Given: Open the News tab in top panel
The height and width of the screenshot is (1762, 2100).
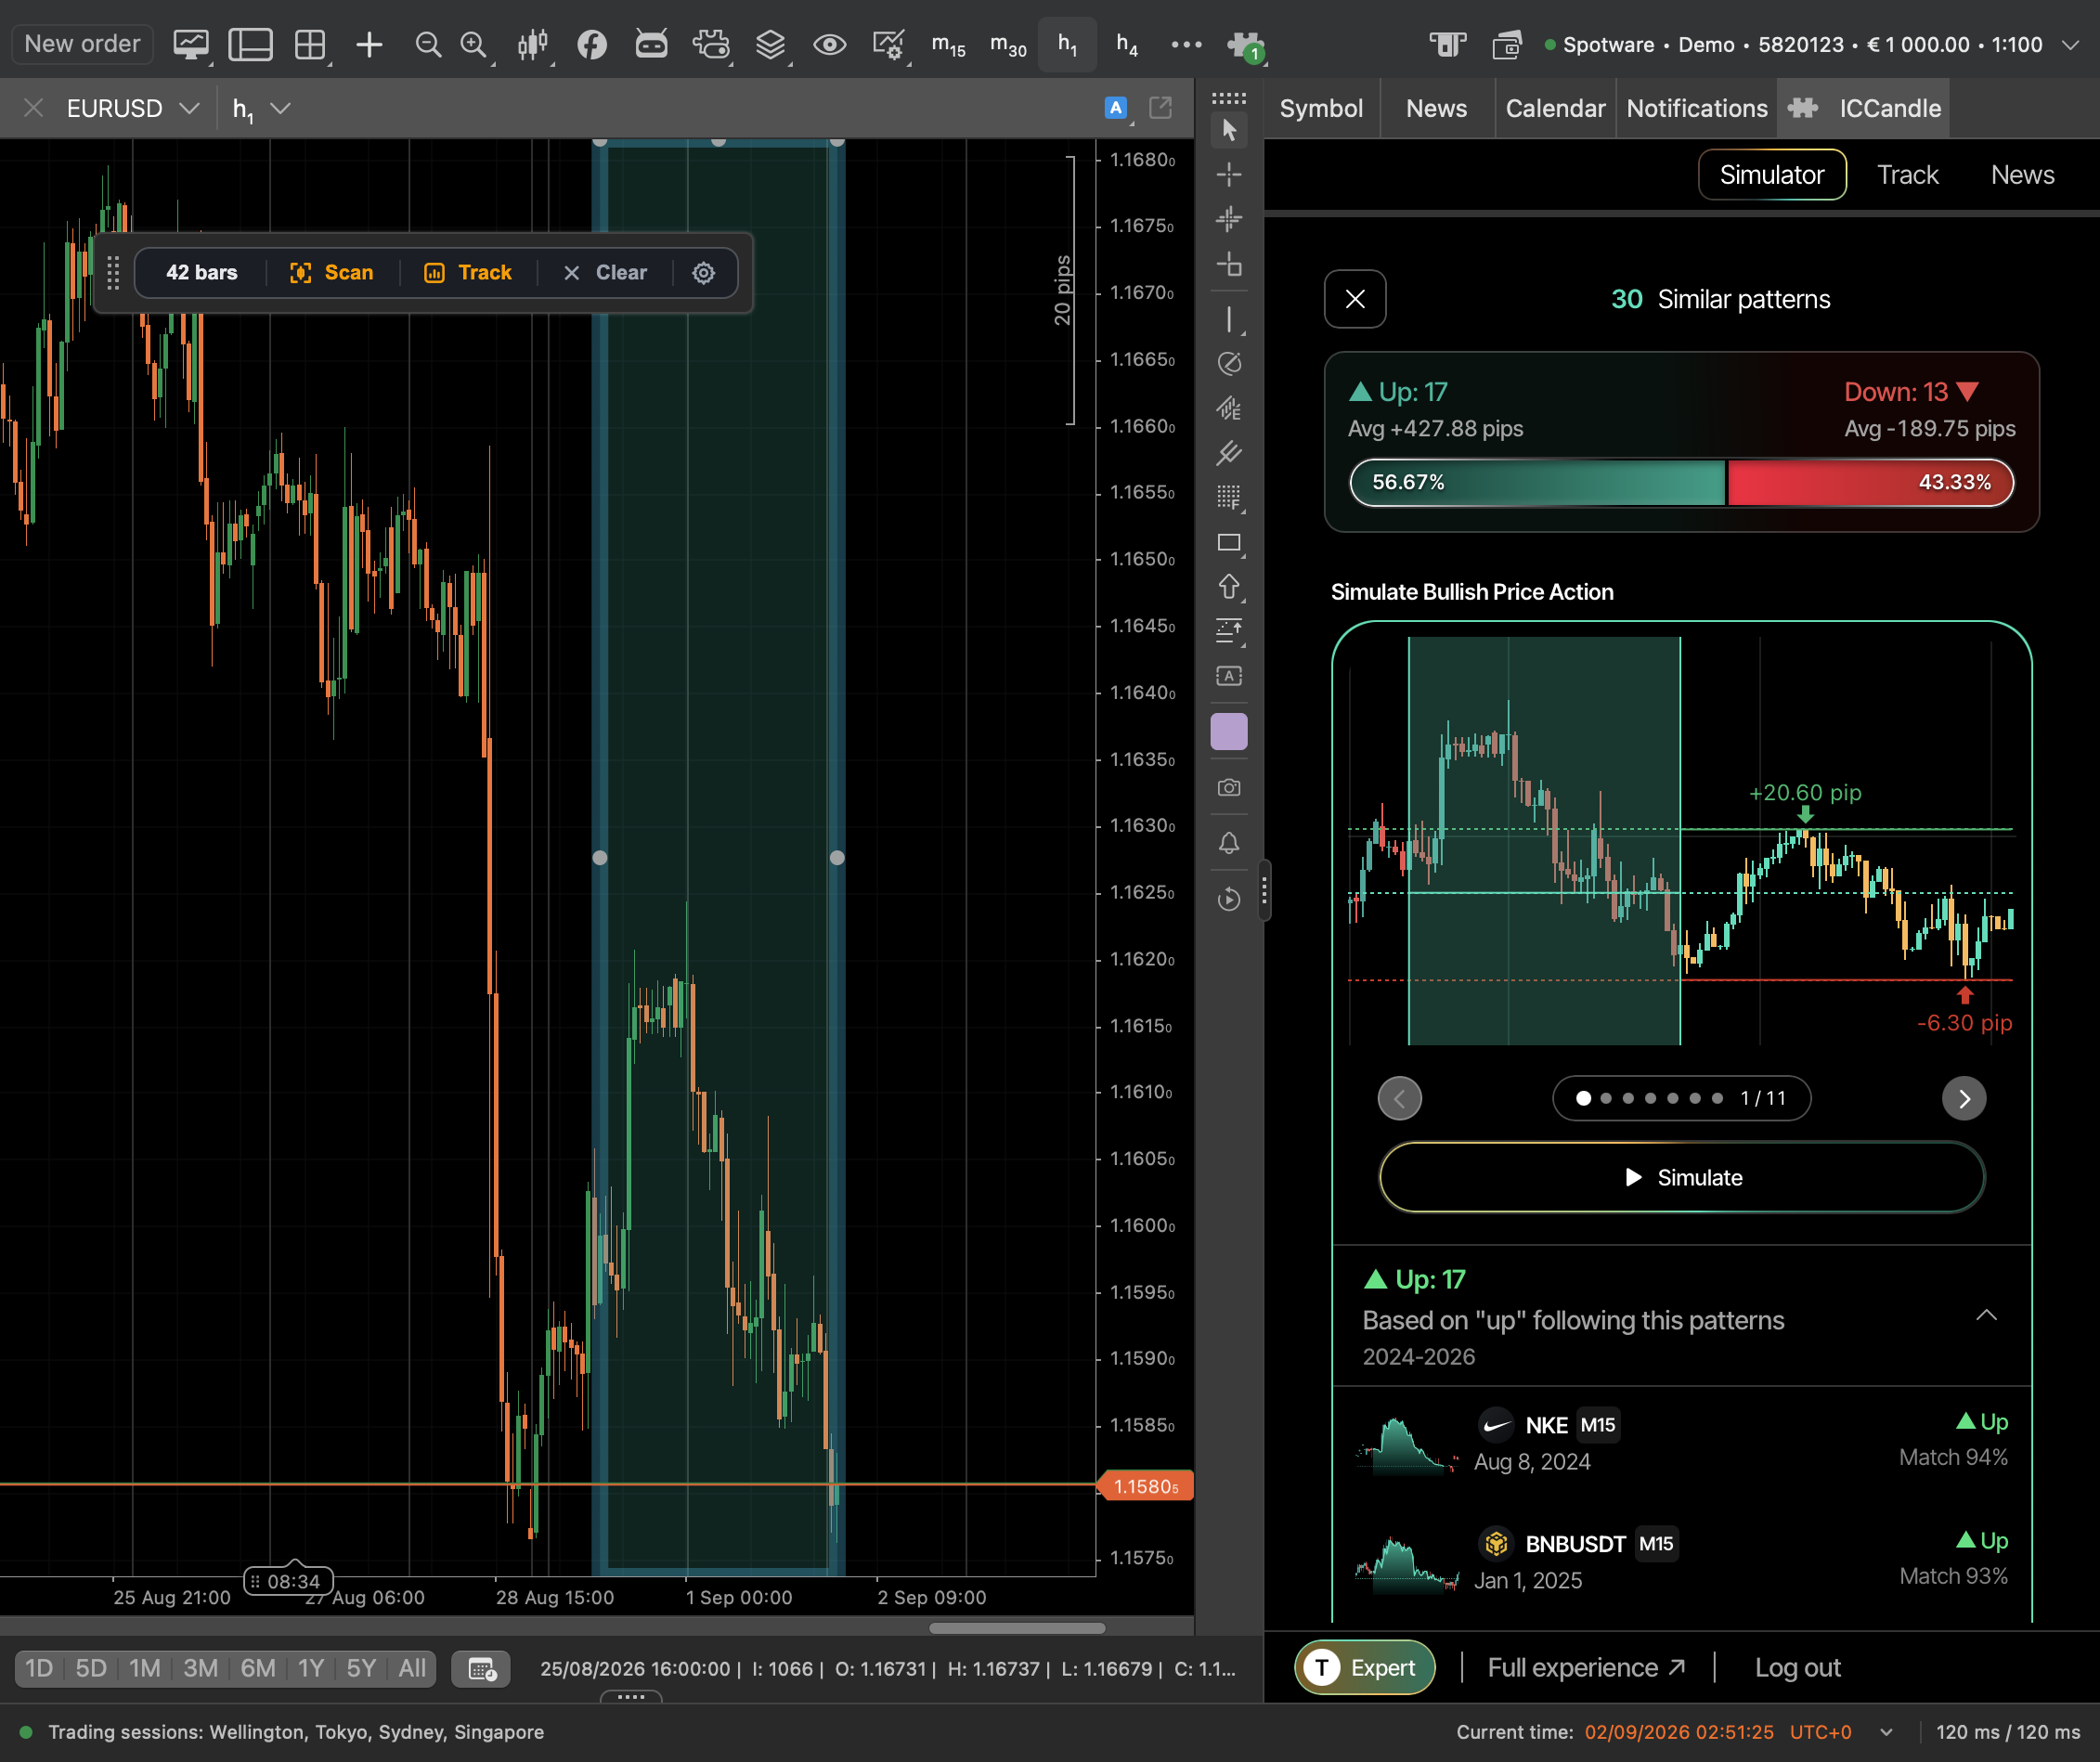Looking at the screenshot, I should [x=1436, y=108].
